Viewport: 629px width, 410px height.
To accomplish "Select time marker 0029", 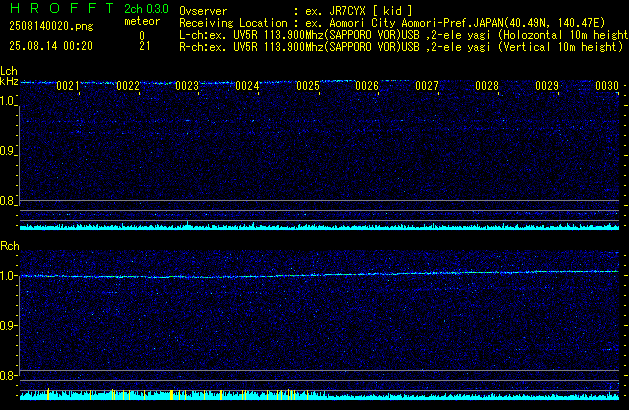I will [547, 86].
